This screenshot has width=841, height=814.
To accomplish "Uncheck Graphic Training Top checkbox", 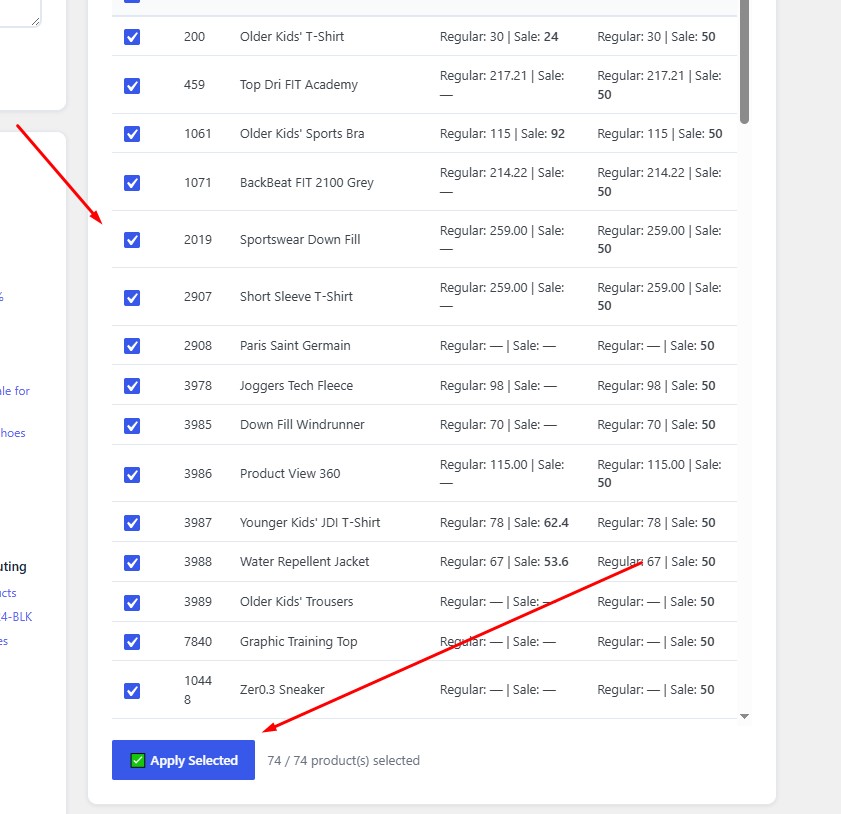I will pos(132,642).
